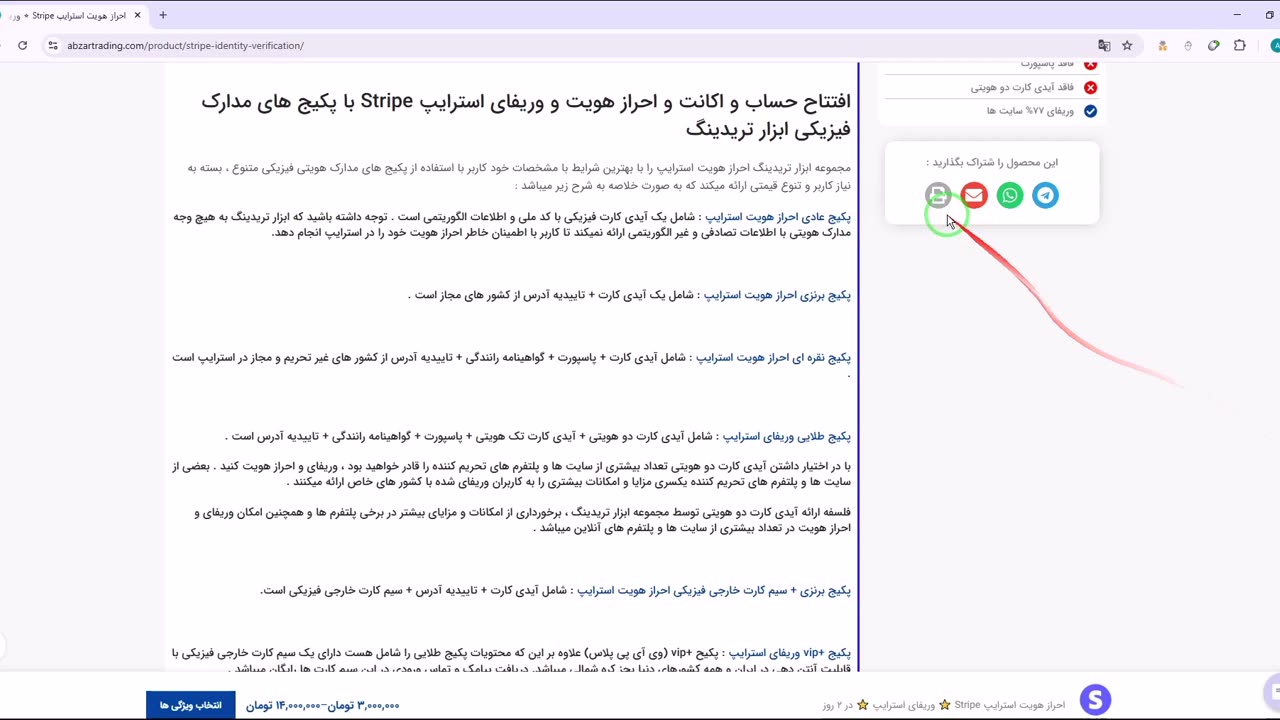
Task: Restore down the browser window
Action: coord(1270,15)
